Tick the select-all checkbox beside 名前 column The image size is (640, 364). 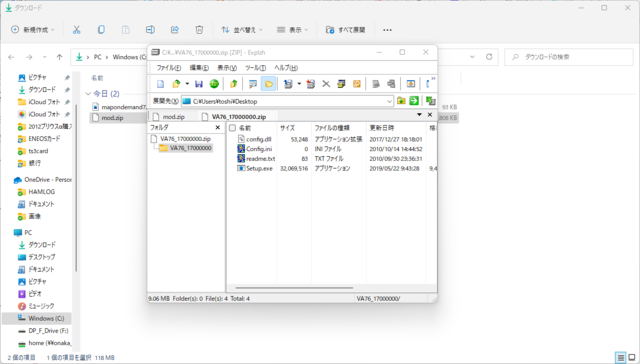(x=233, y=128)
